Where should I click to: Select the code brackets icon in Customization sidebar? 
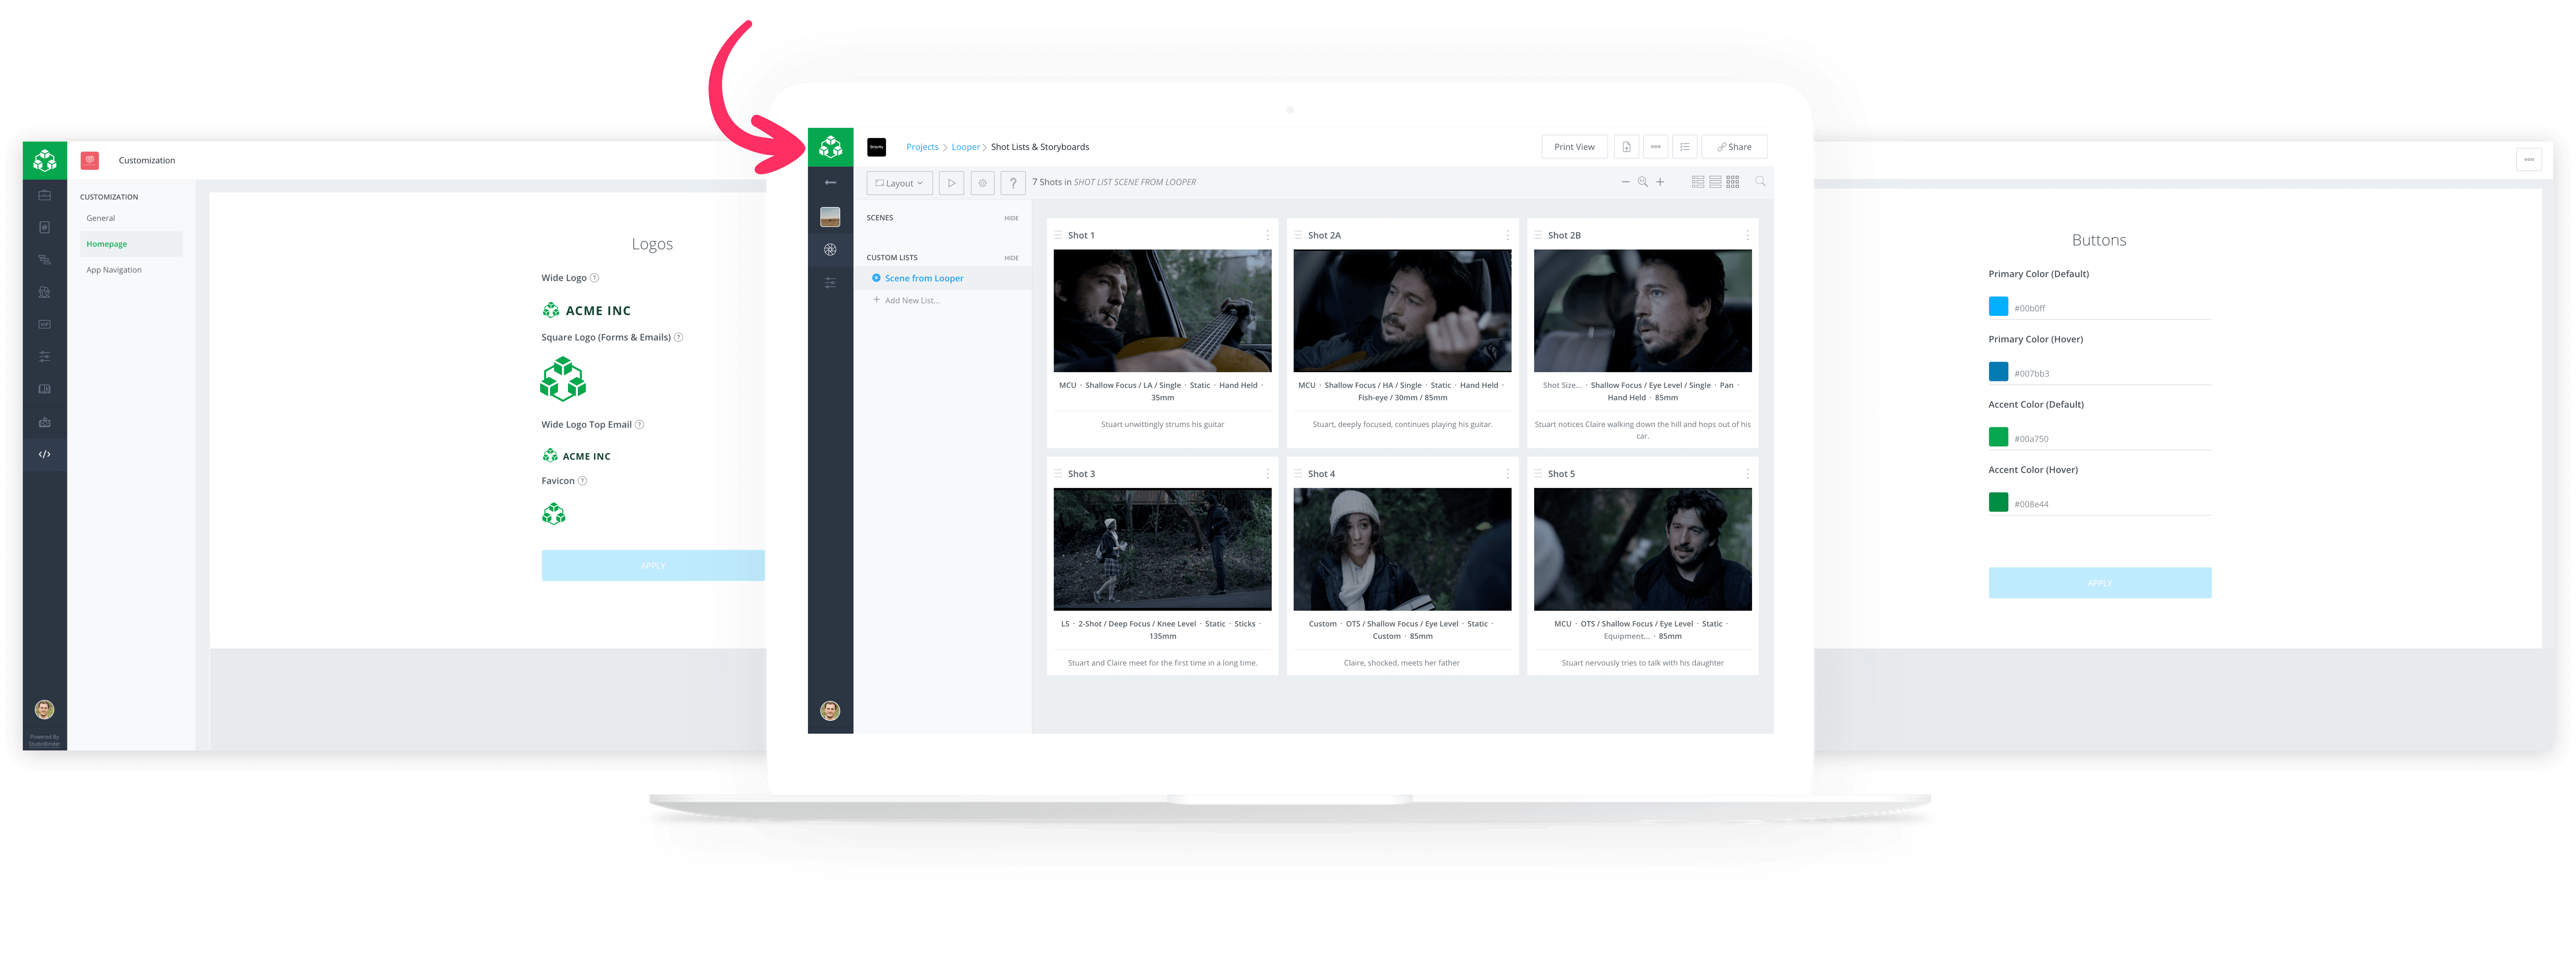click(45, 454)
